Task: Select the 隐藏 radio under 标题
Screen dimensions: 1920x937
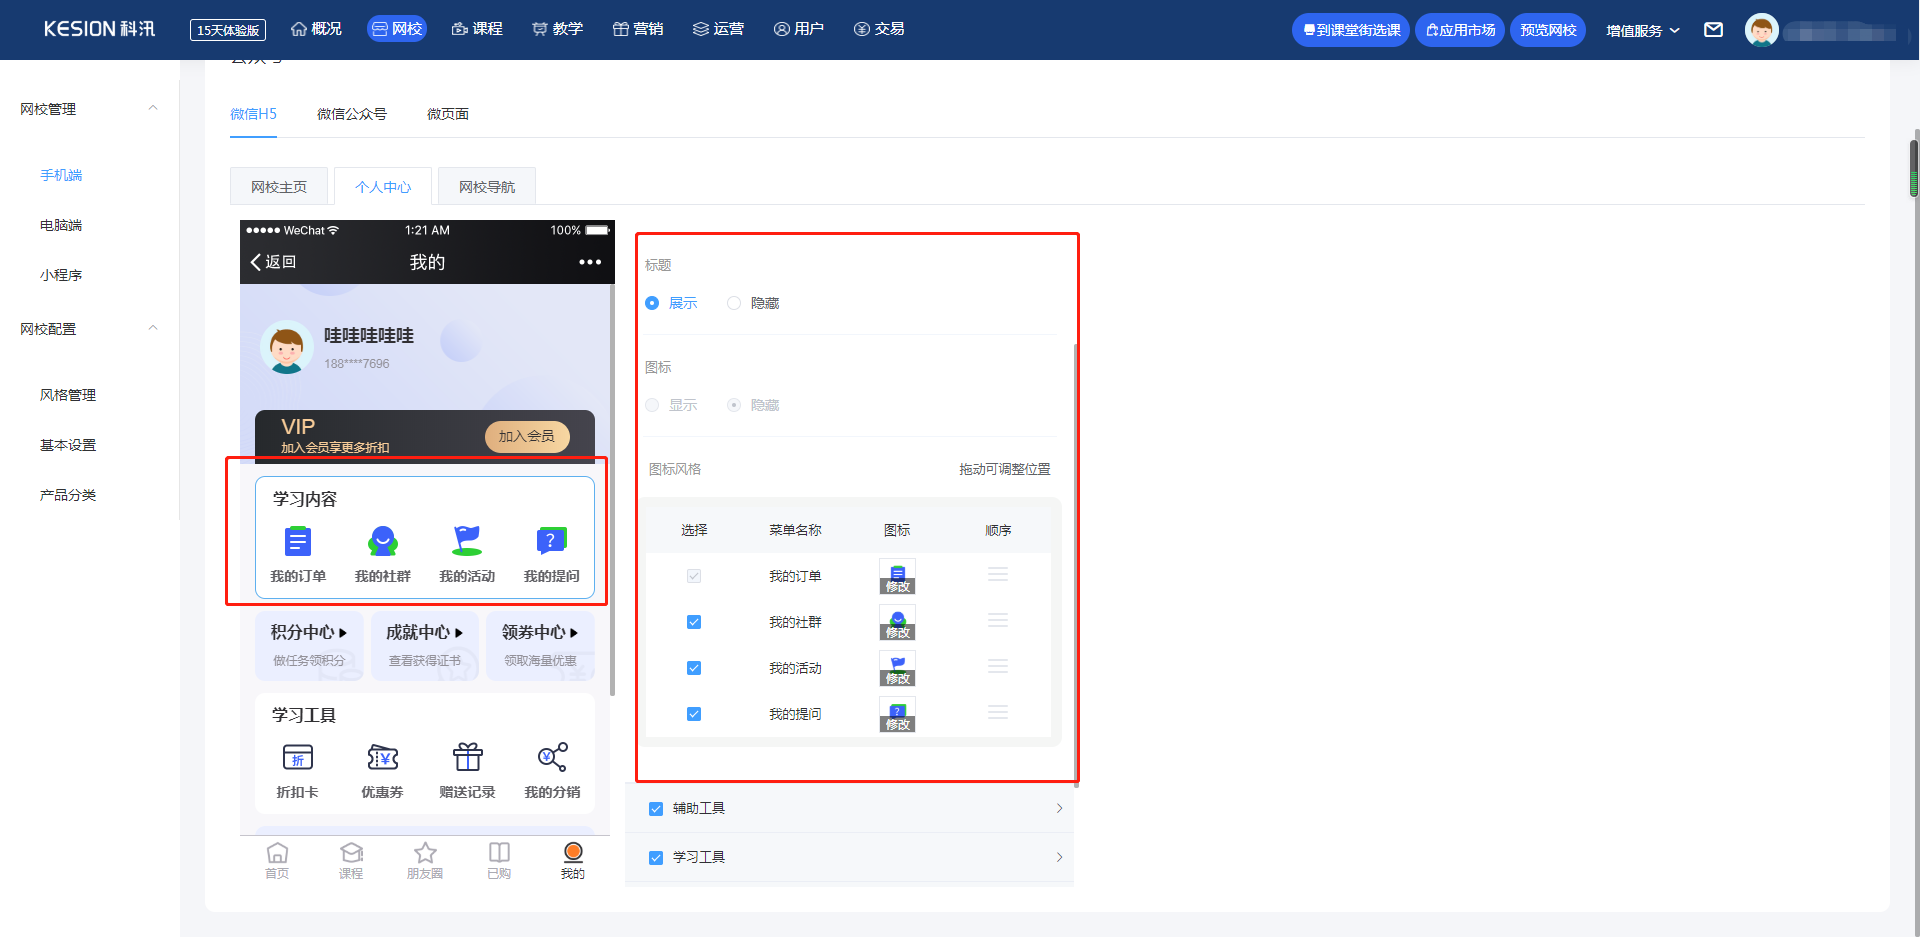Action: (734, 303)
